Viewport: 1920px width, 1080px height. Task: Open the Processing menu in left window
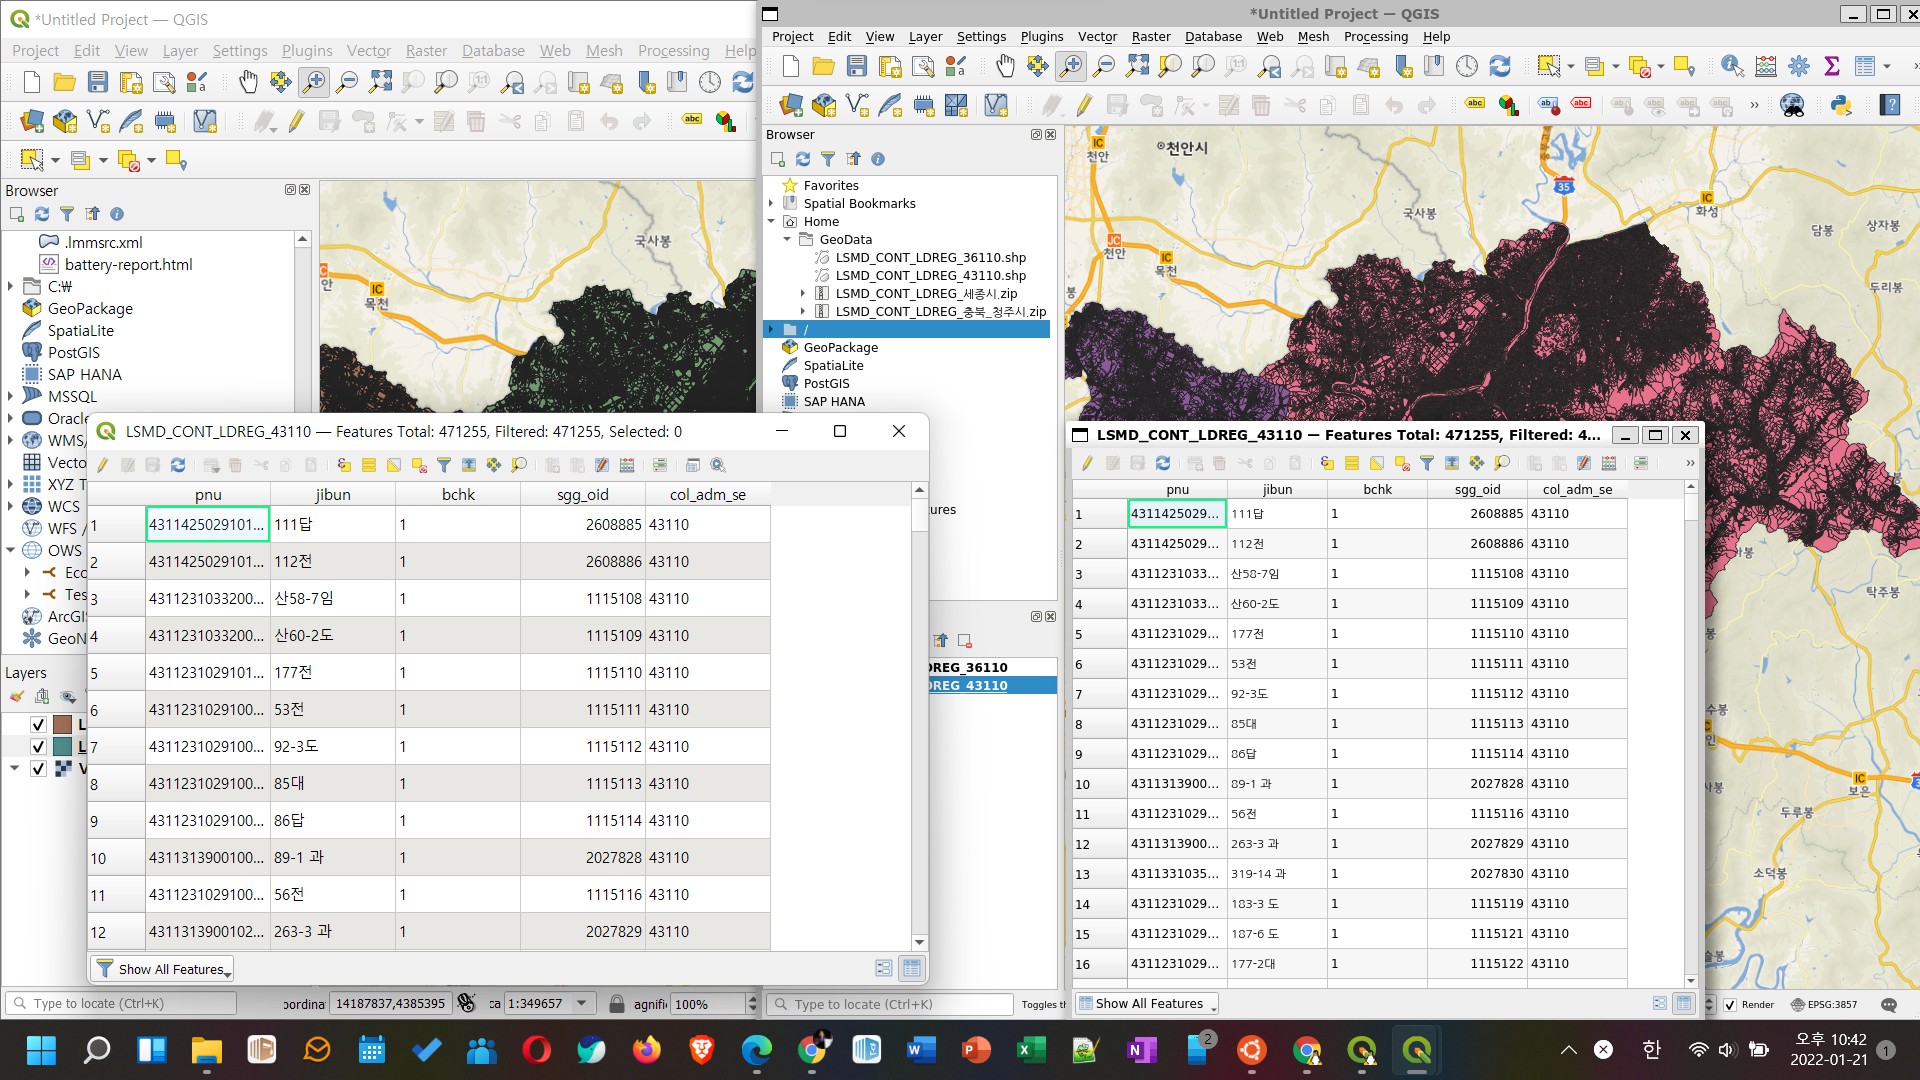click(673, 51)
